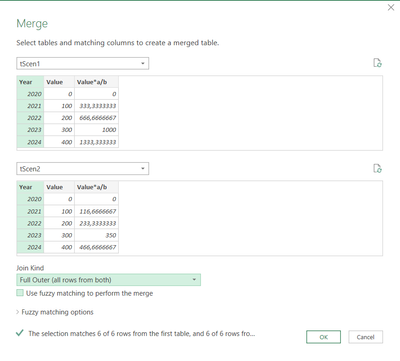Viewport: 400px width, 361px height.
Task: Select the Value*a/b column header in tScen1 table
Action: coord(96,82)
